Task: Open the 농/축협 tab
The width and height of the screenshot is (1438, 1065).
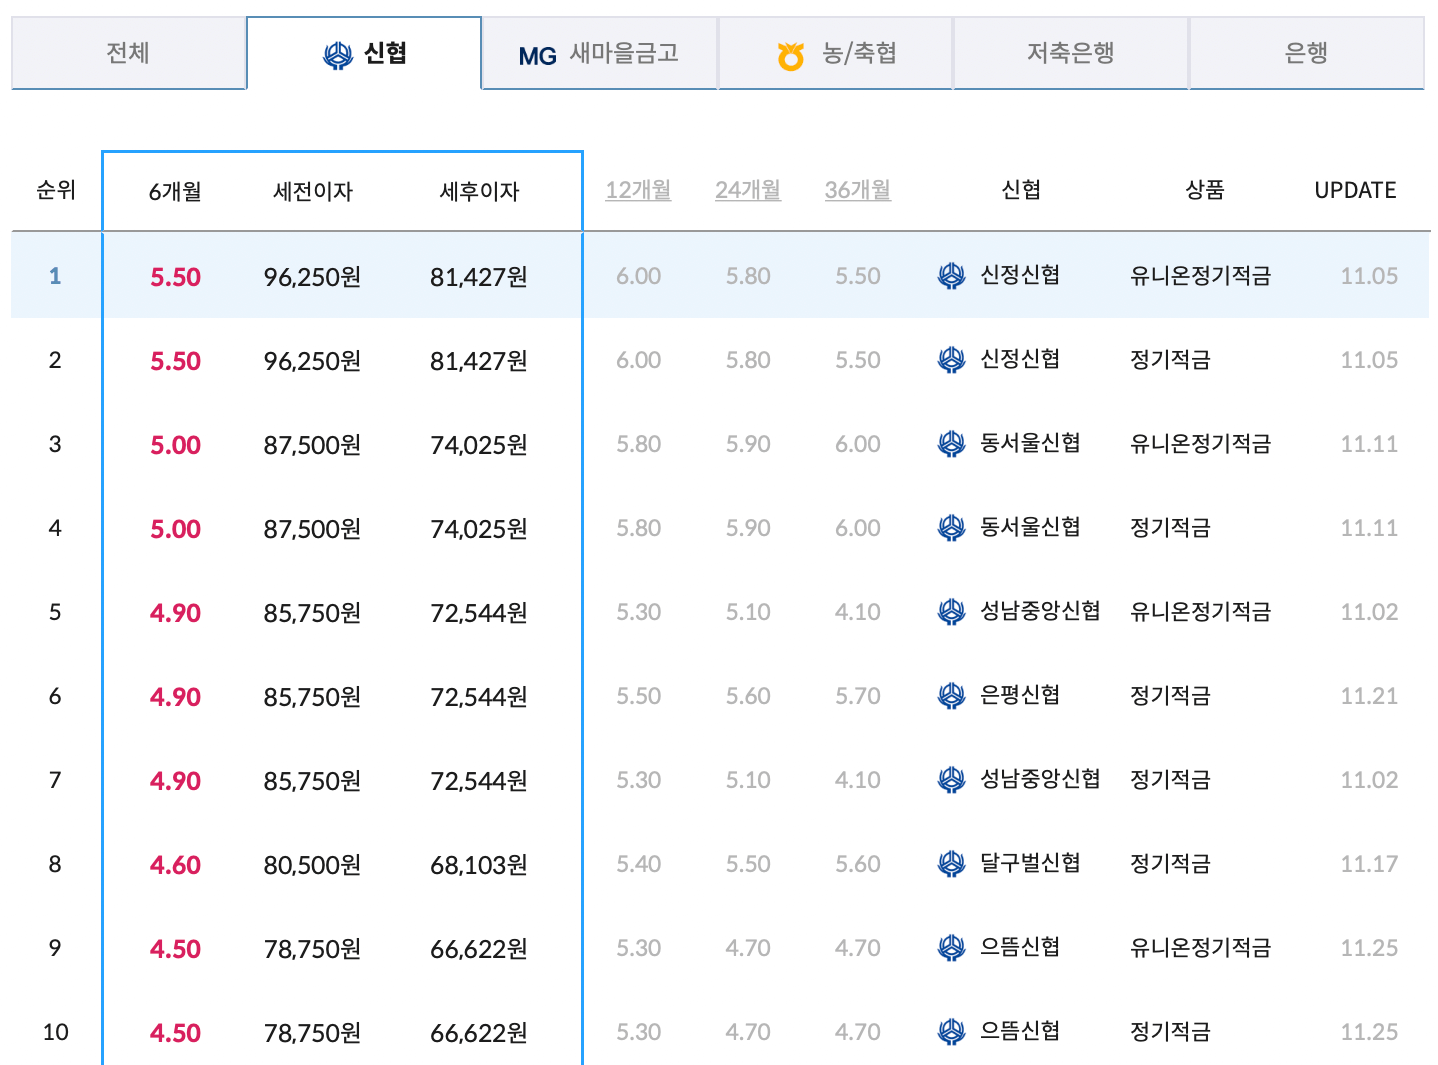Action: click(835, 53)
